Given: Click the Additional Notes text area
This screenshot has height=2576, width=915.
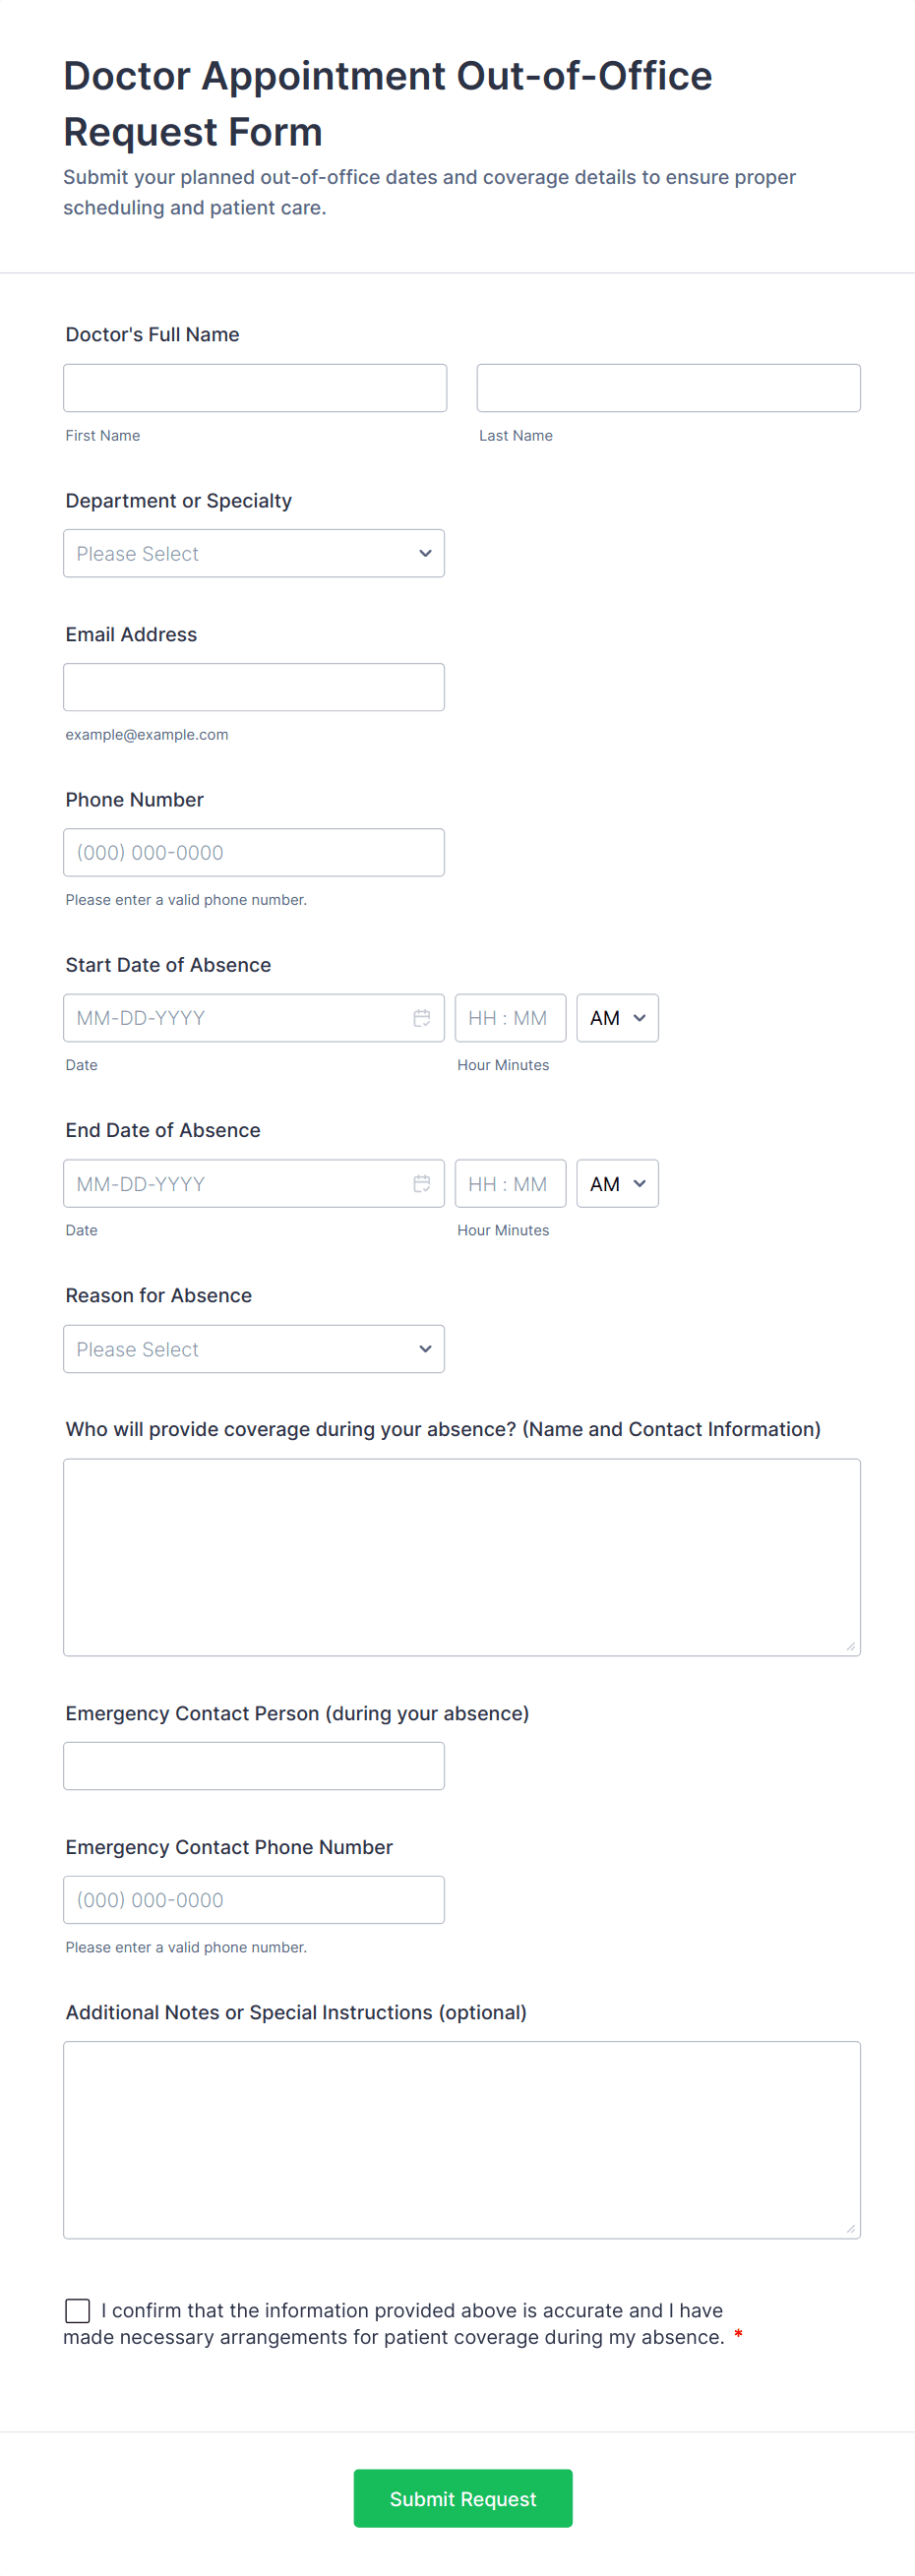Looking at the screenshot, I should click(x=462, y=2140).
